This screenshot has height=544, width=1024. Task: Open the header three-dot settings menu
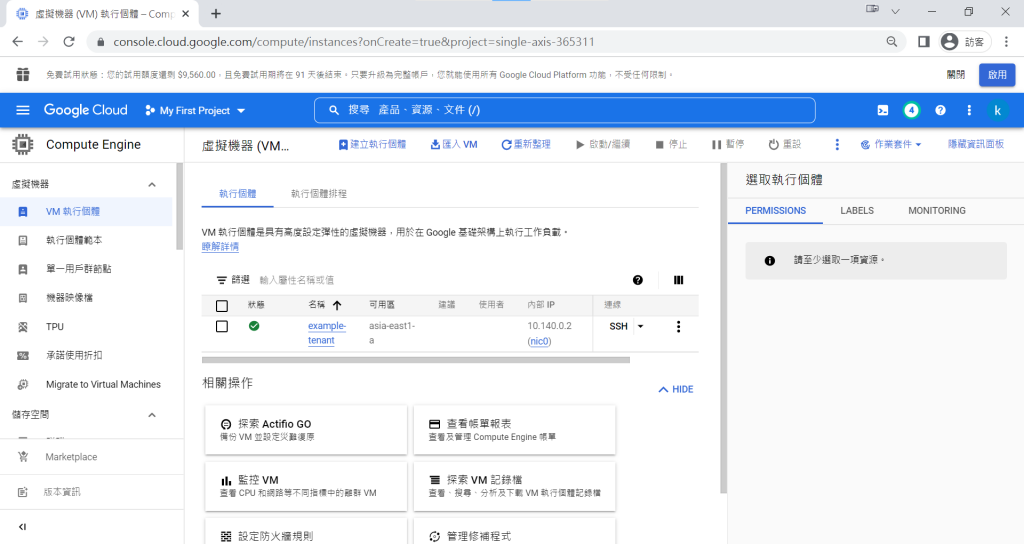968,110
